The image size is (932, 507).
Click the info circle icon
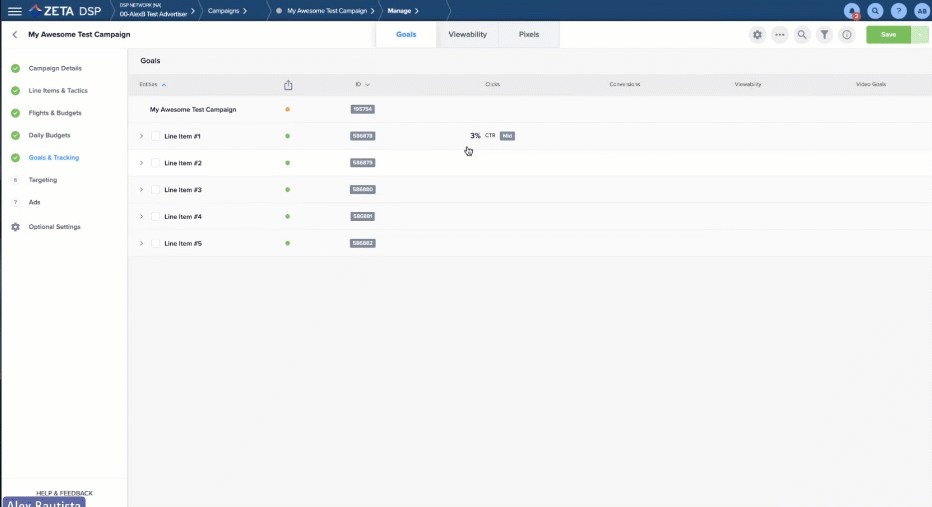pos(846,35)
